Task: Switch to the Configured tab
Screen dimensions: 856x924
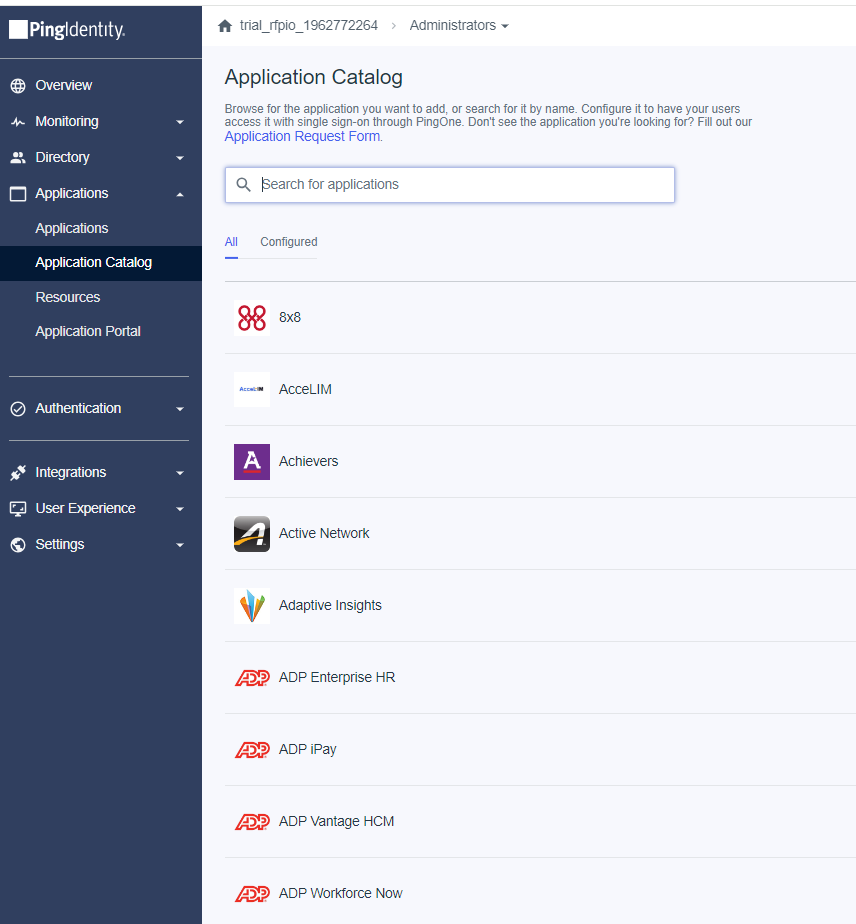Action: 289,242
